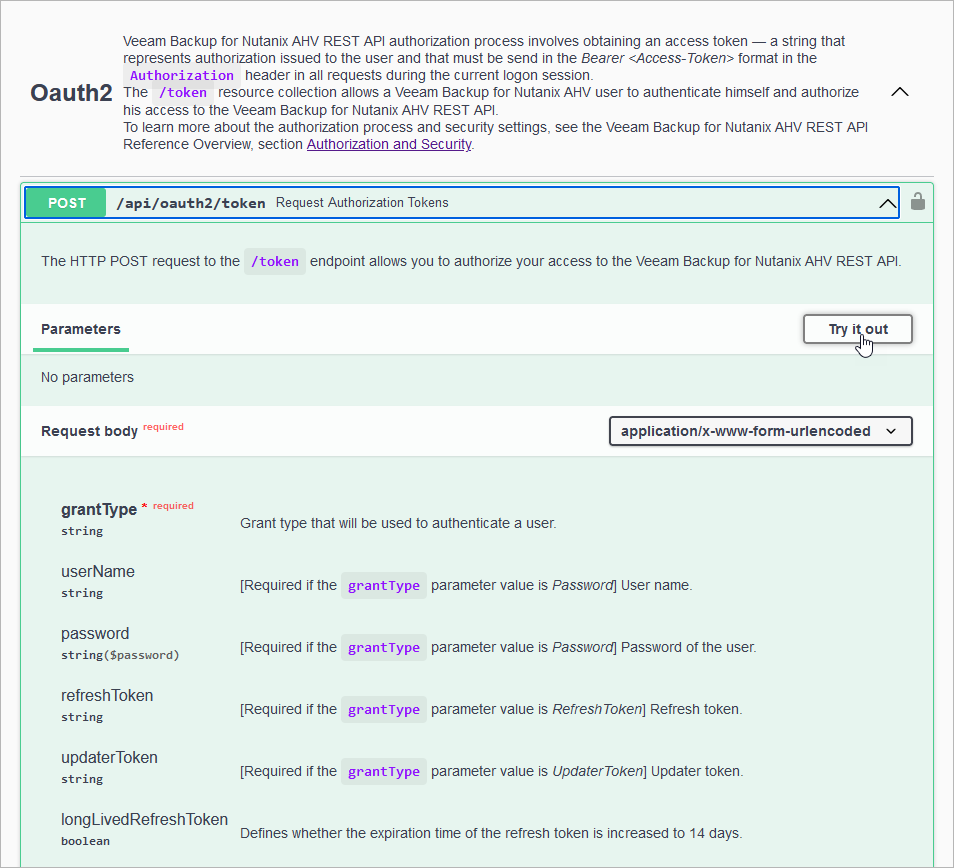
Task: Click the green POST method badge
Action: coord(64,202)
